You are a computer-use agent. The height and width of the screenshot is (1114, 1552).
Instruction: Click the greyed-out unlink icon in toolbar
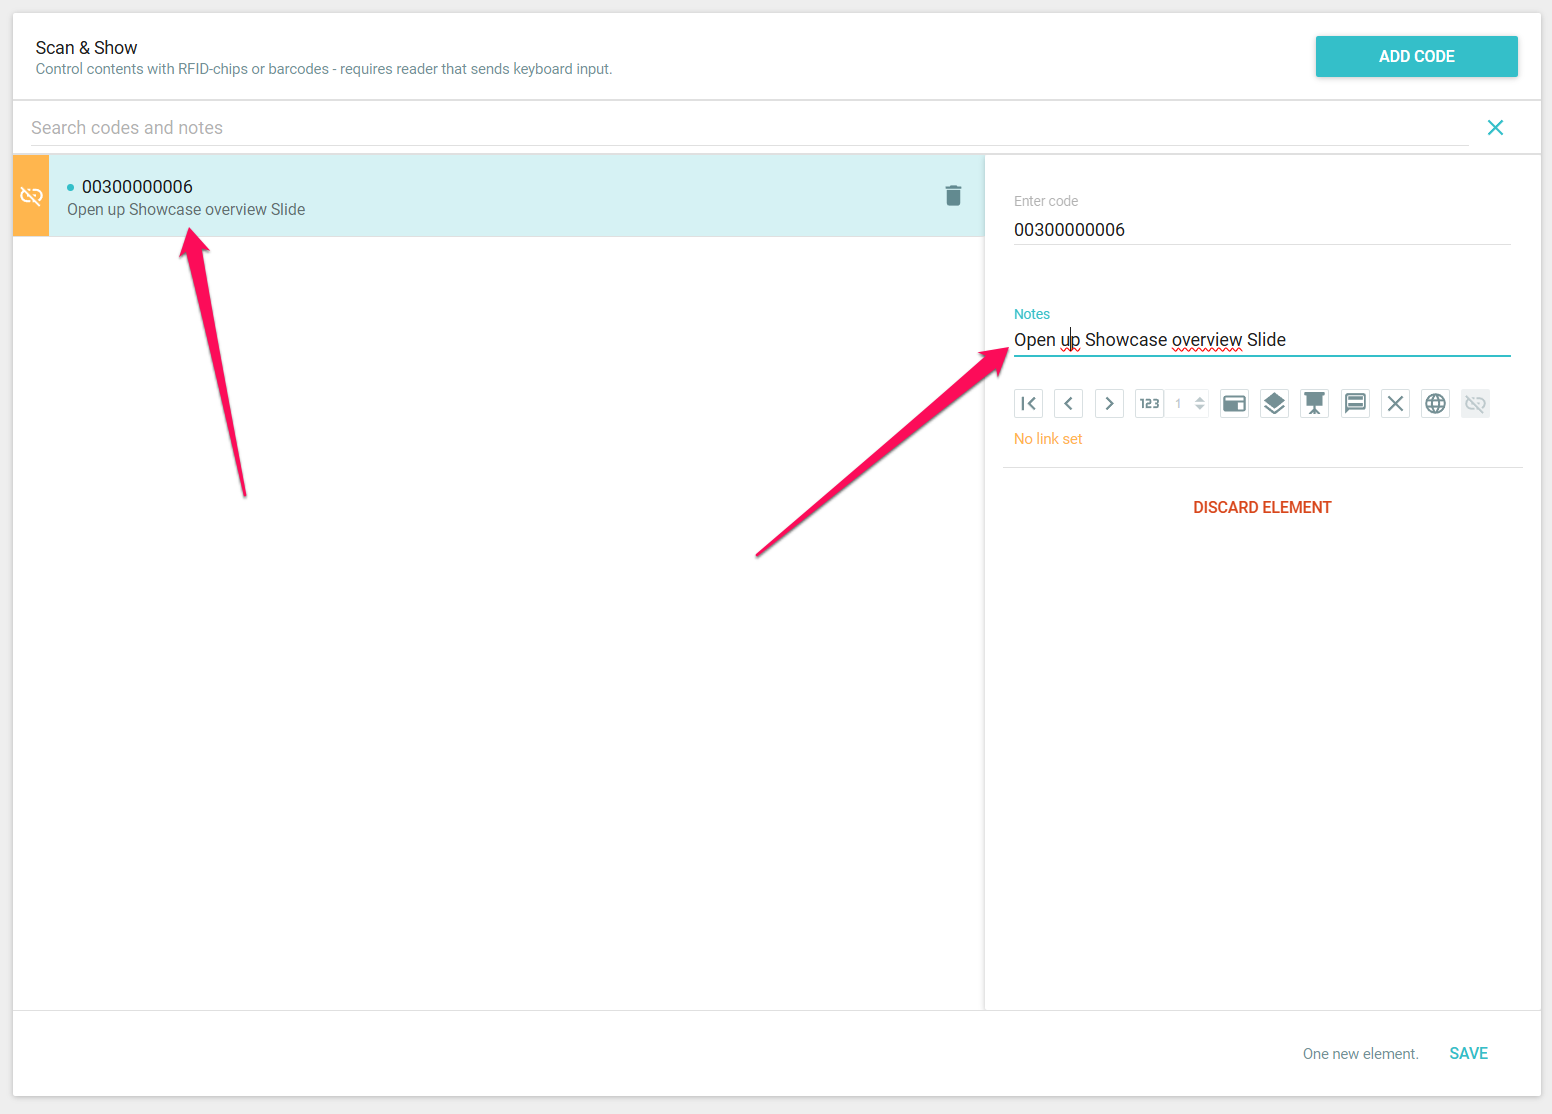coord(1475,404)
